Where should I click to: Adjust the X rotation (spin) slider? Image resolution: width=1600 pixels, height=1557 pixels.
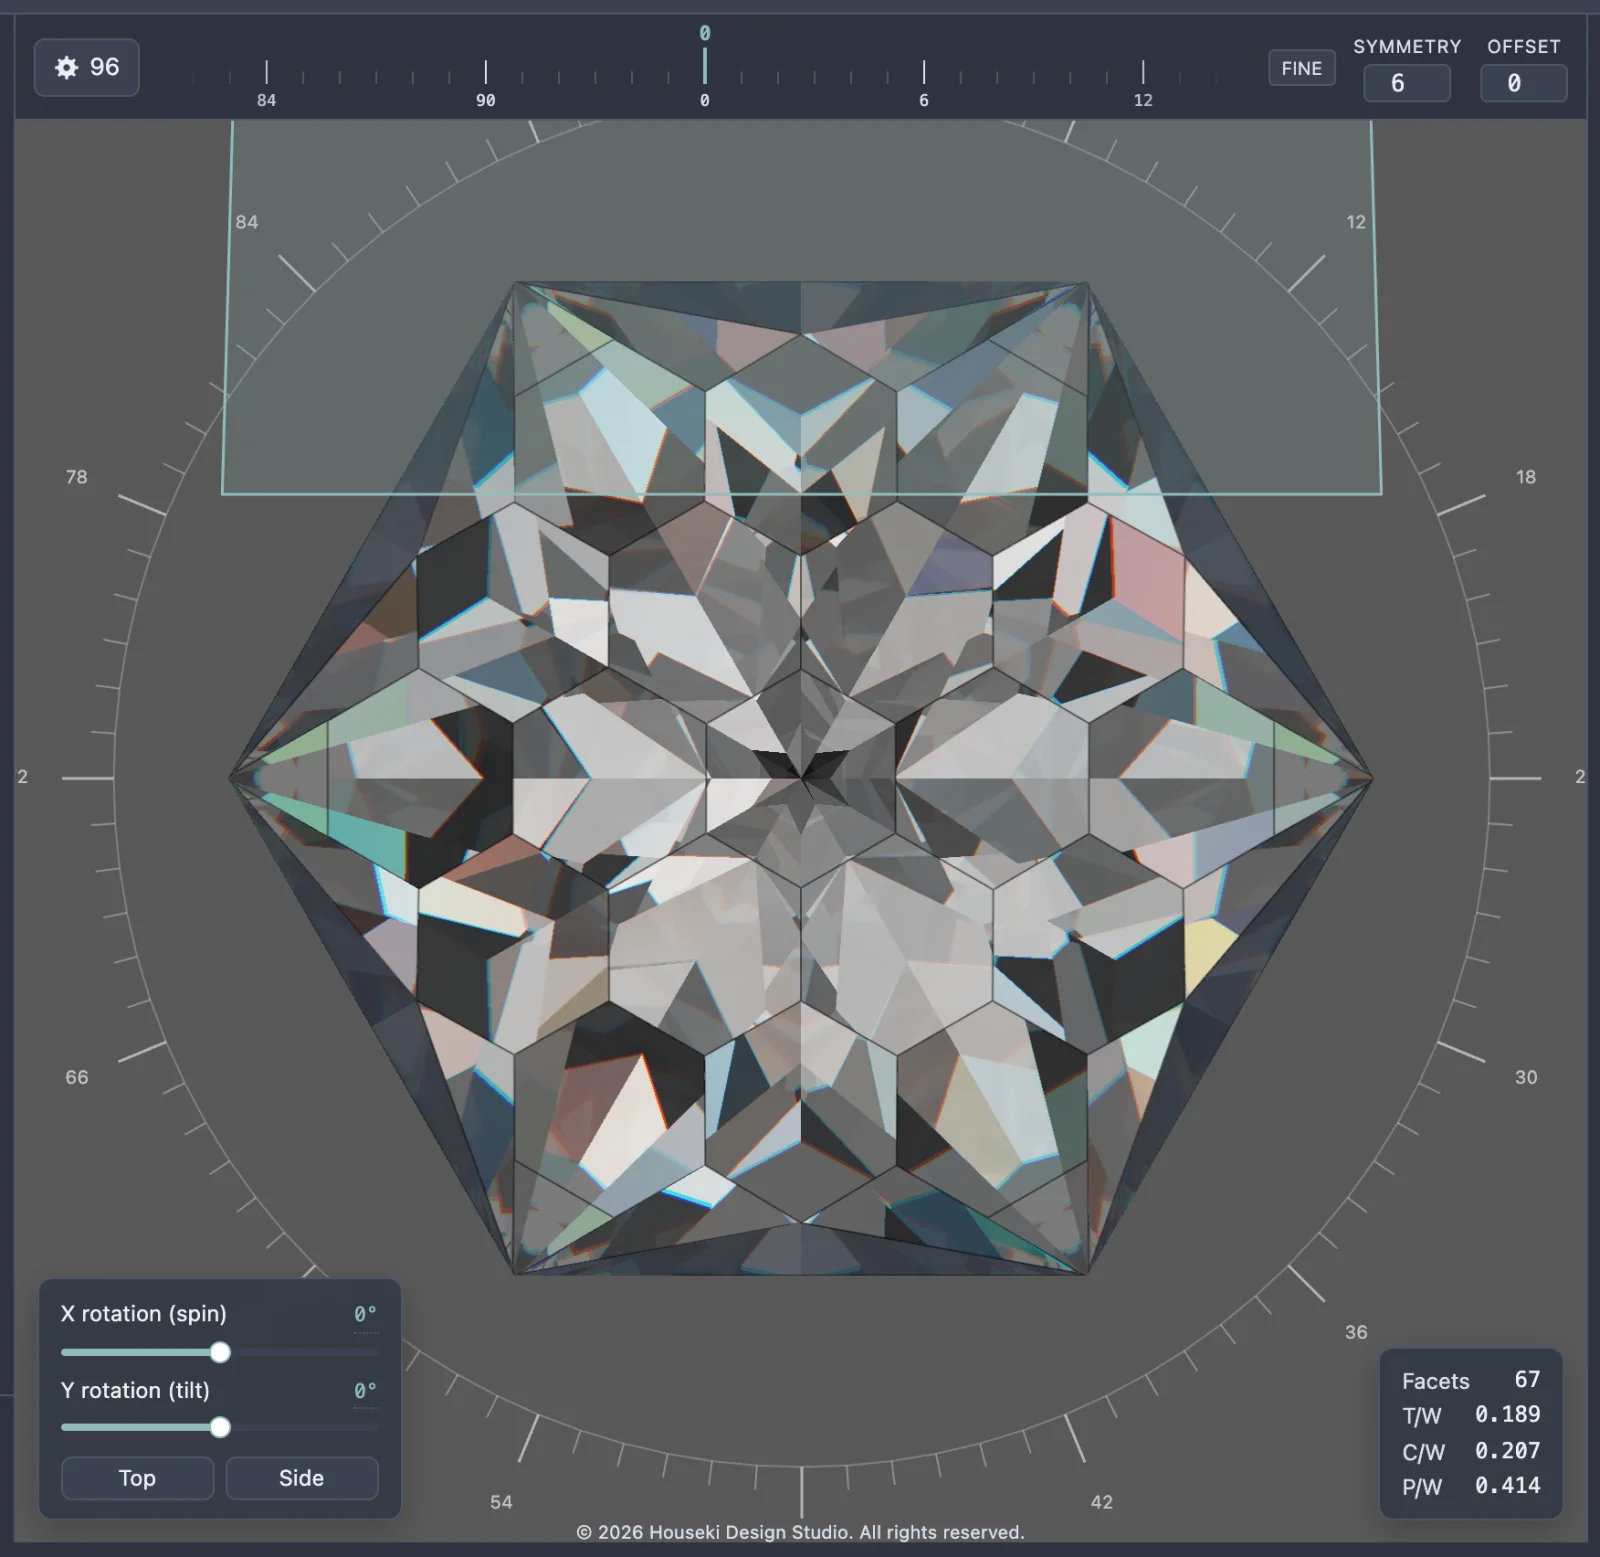(220, 1353)
